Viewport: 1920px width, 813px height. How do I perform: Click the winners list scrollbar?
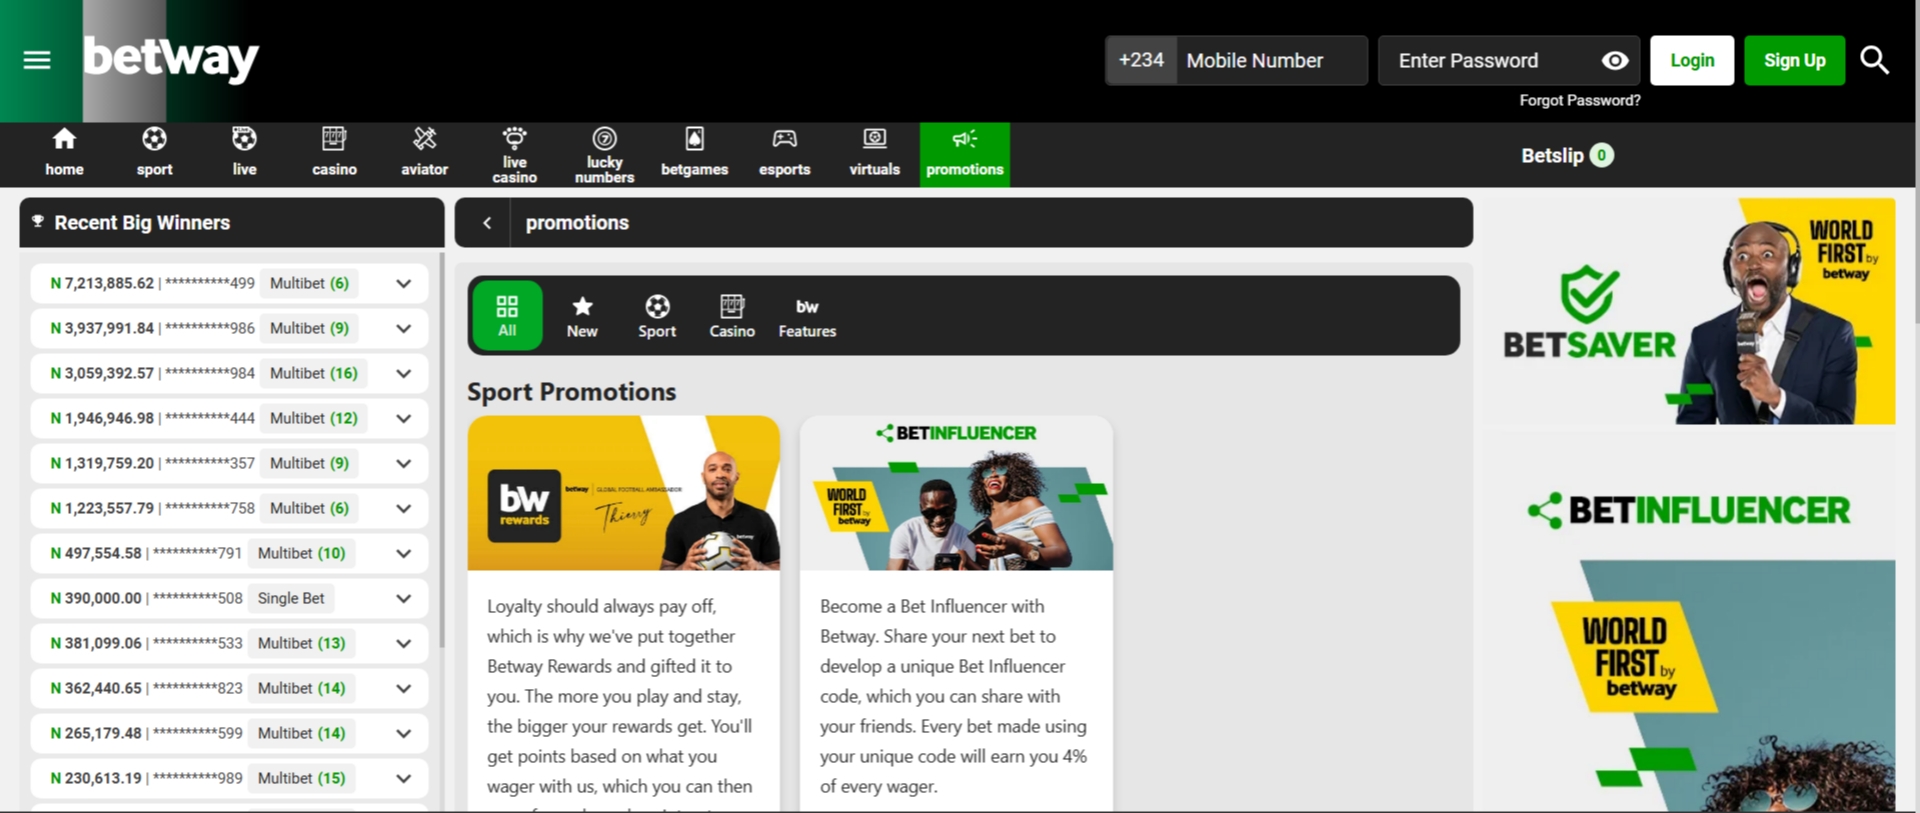pyautogui.click(x=441, y=450)
